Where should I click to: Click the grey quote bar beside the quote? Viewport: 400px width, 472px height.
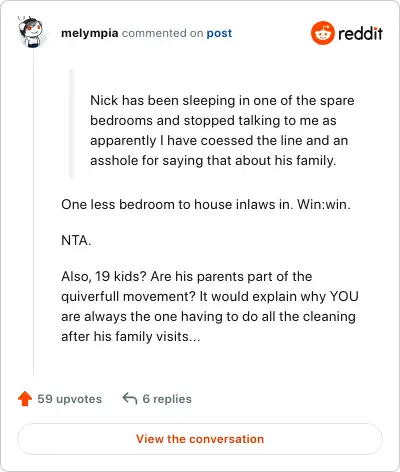pyautogui.click(x=71, y=124)
